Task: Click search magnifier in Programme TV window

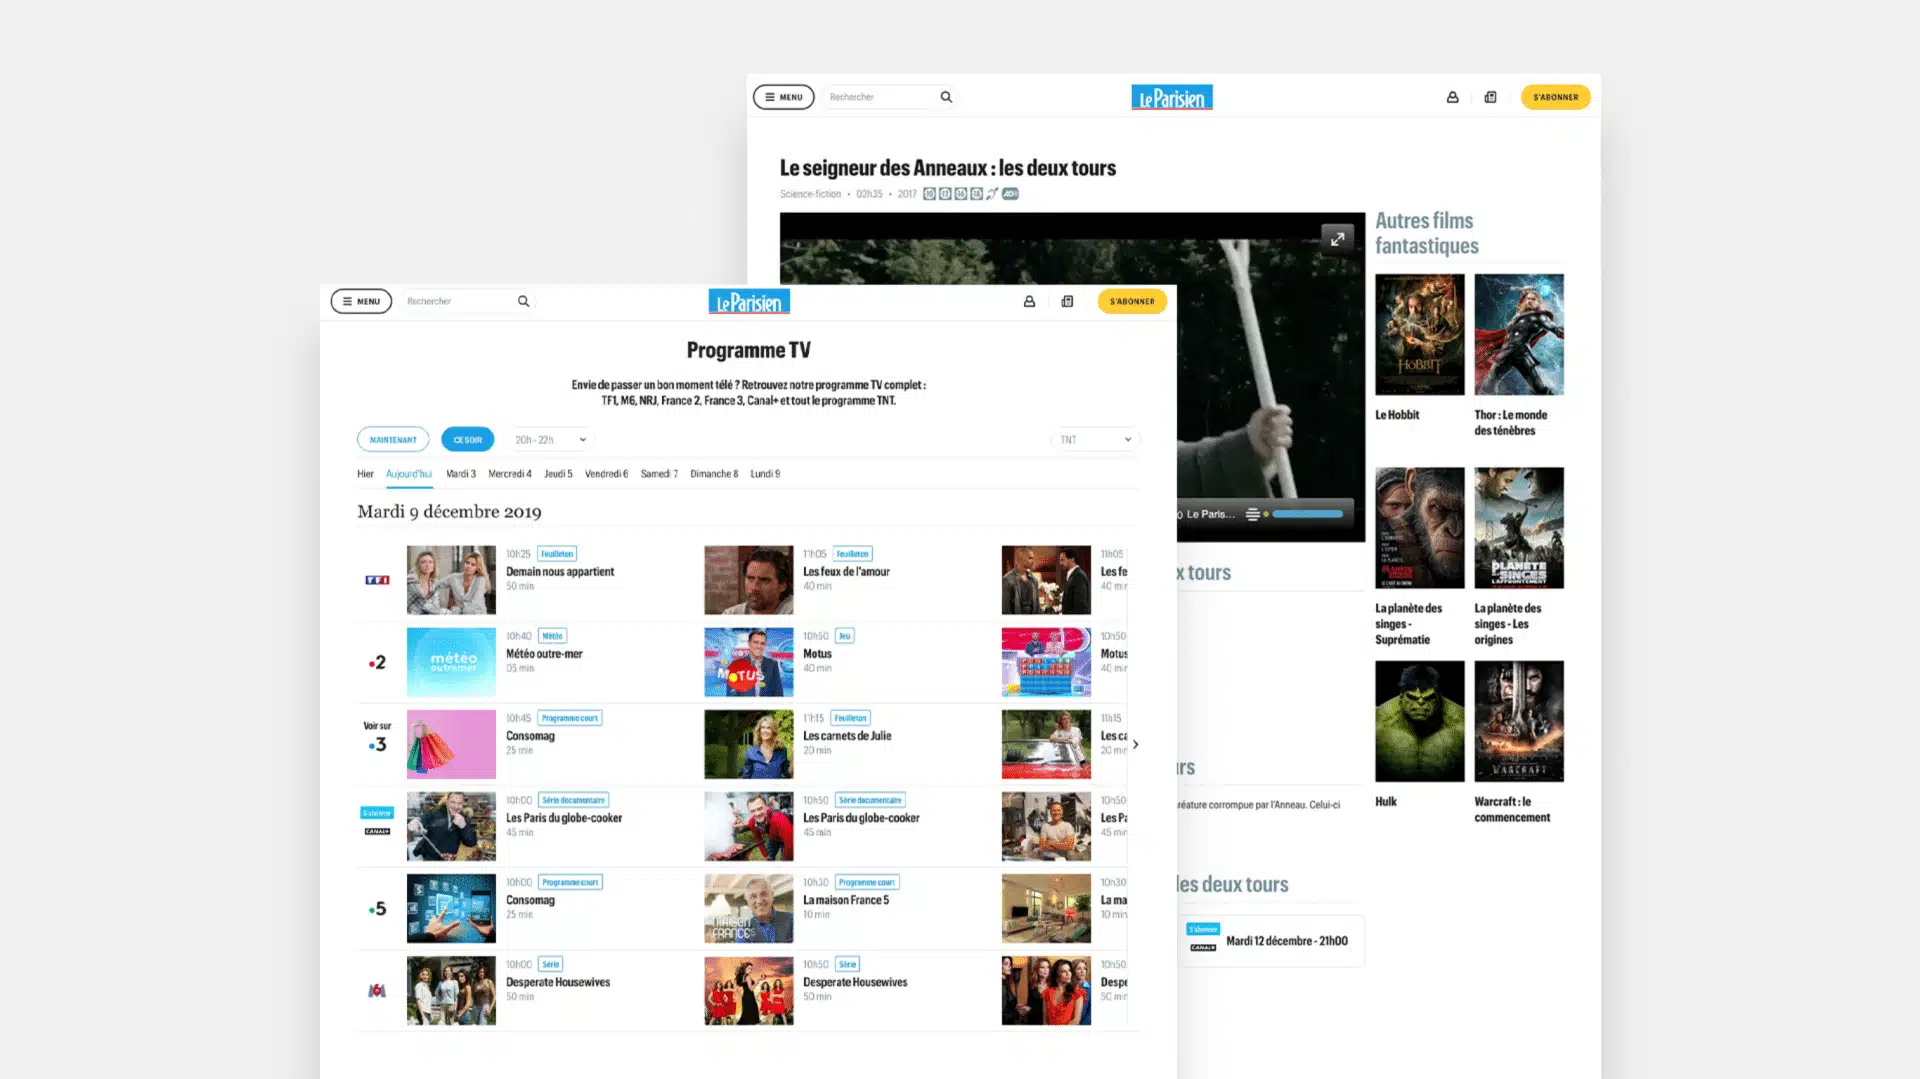Action: coord(523,301)
